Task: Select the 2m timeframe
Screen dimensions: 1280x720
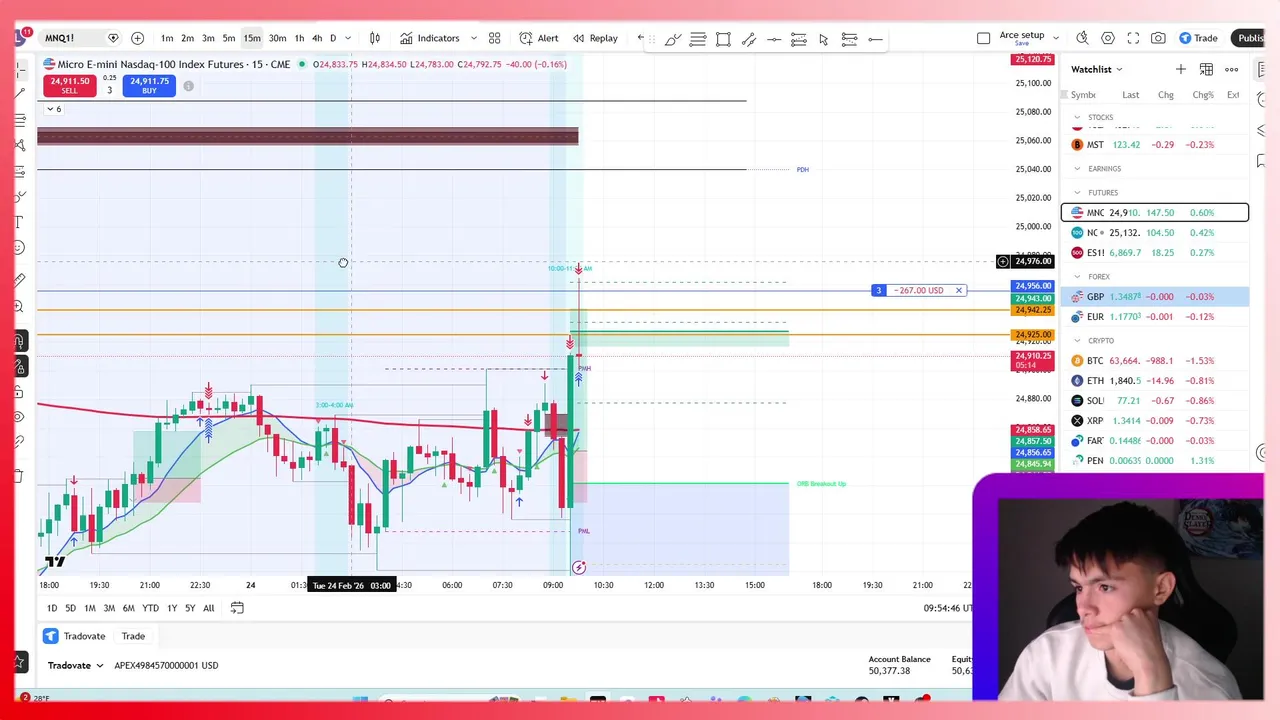Action: (187, 38)
